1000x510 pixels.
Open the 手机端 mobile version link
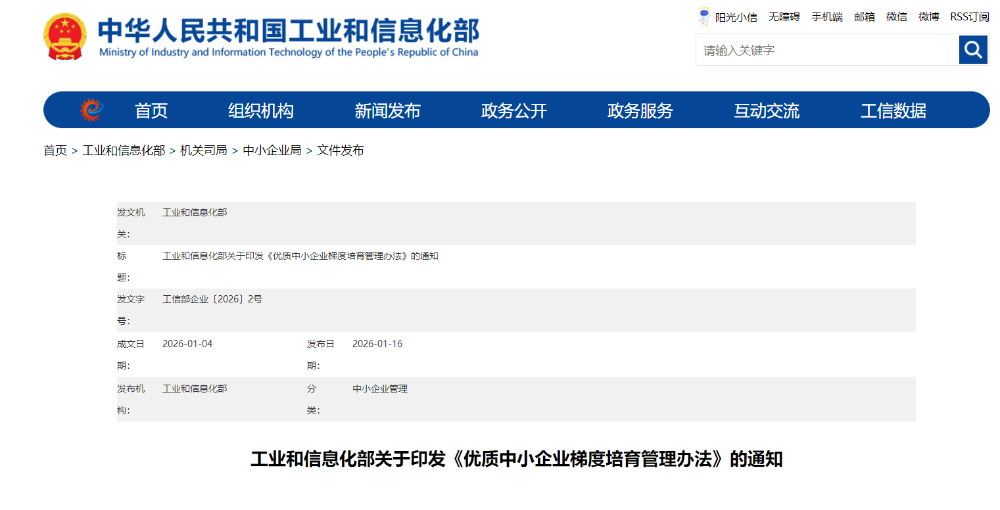click(827, 17)
